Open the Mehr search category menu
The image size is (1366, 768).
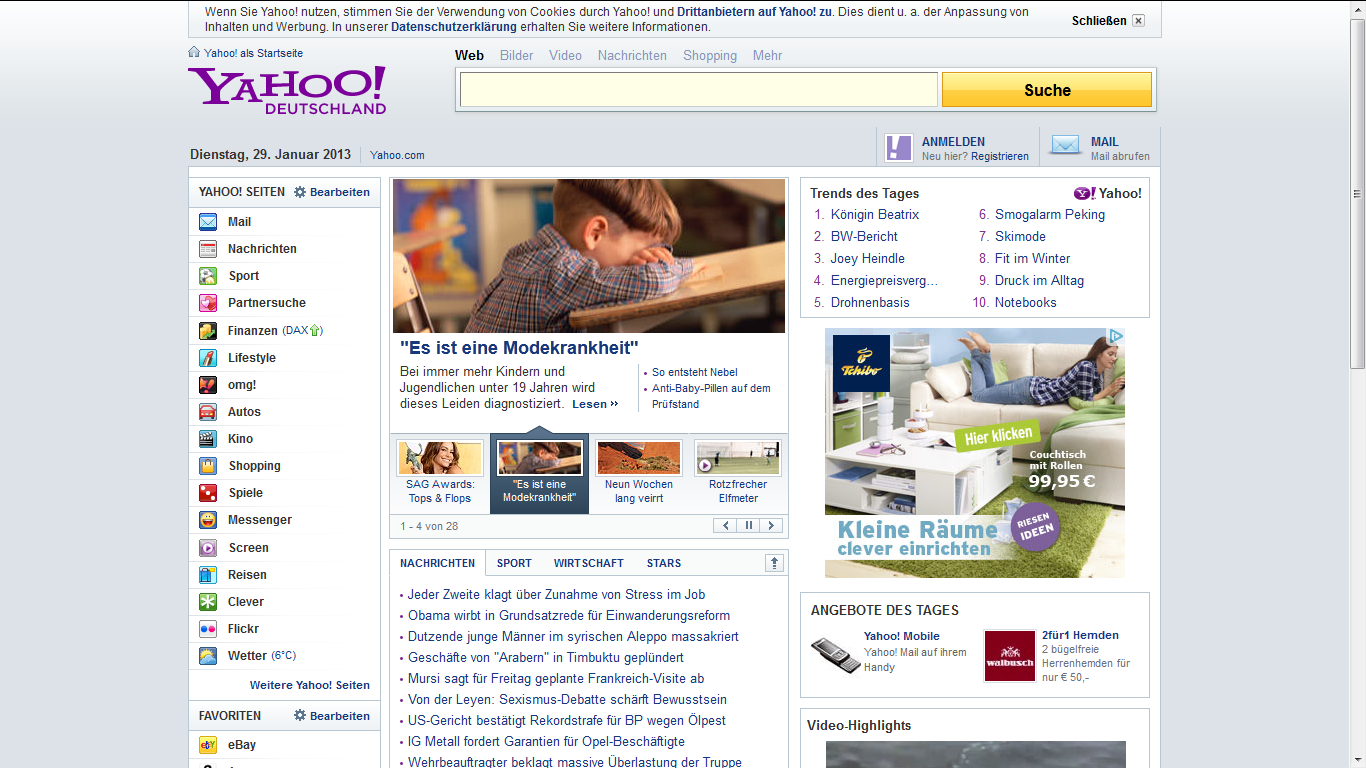(x=767, y=56)
